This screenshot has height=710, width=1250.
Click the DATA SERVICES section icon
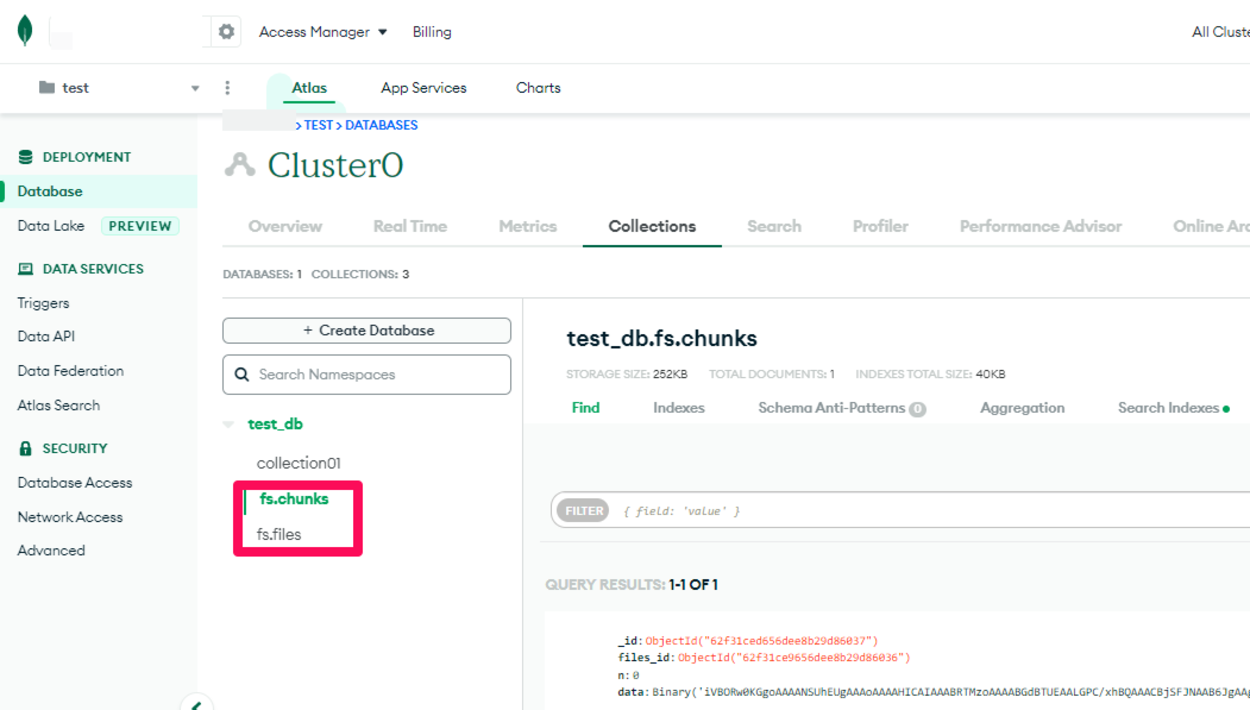pyautogui.click(x=27, y=268)
